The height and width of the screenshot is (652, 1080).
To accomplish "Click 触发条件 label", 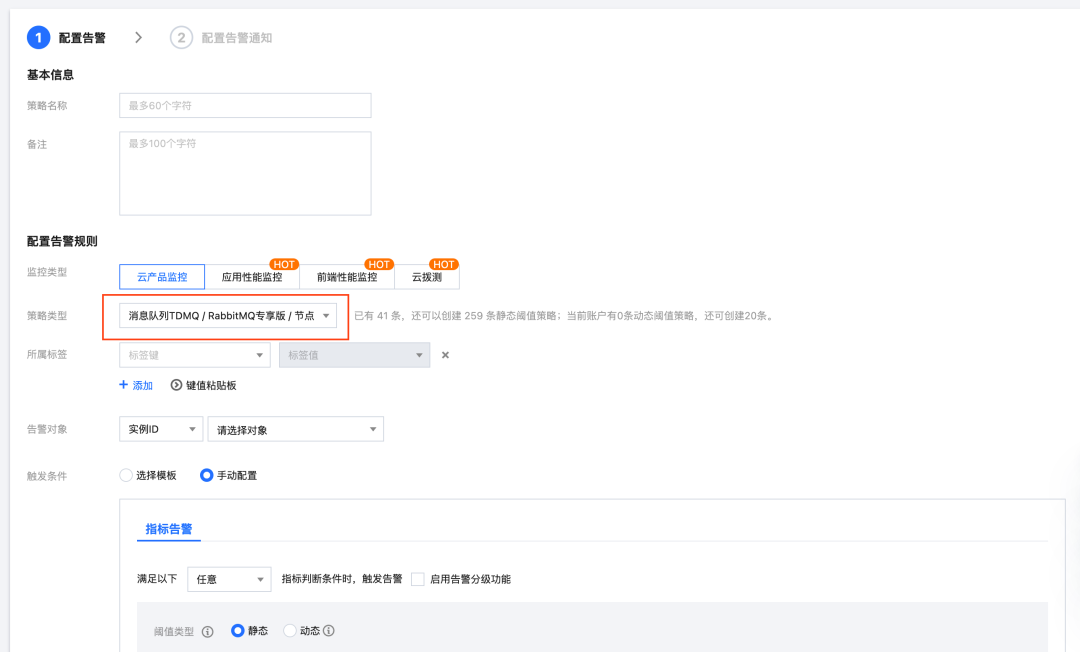I will pyautogui.click(x=47, y=476).
